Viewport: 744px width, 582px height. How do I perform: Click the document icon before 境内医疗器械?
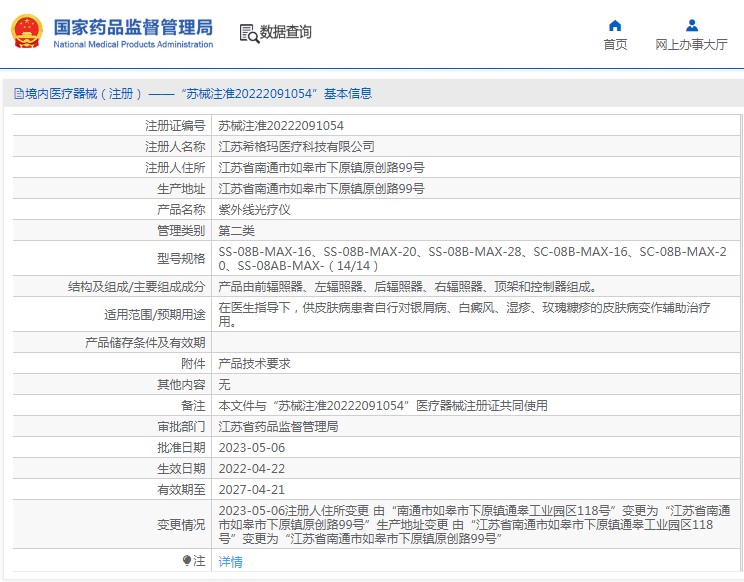coord(19,93)
